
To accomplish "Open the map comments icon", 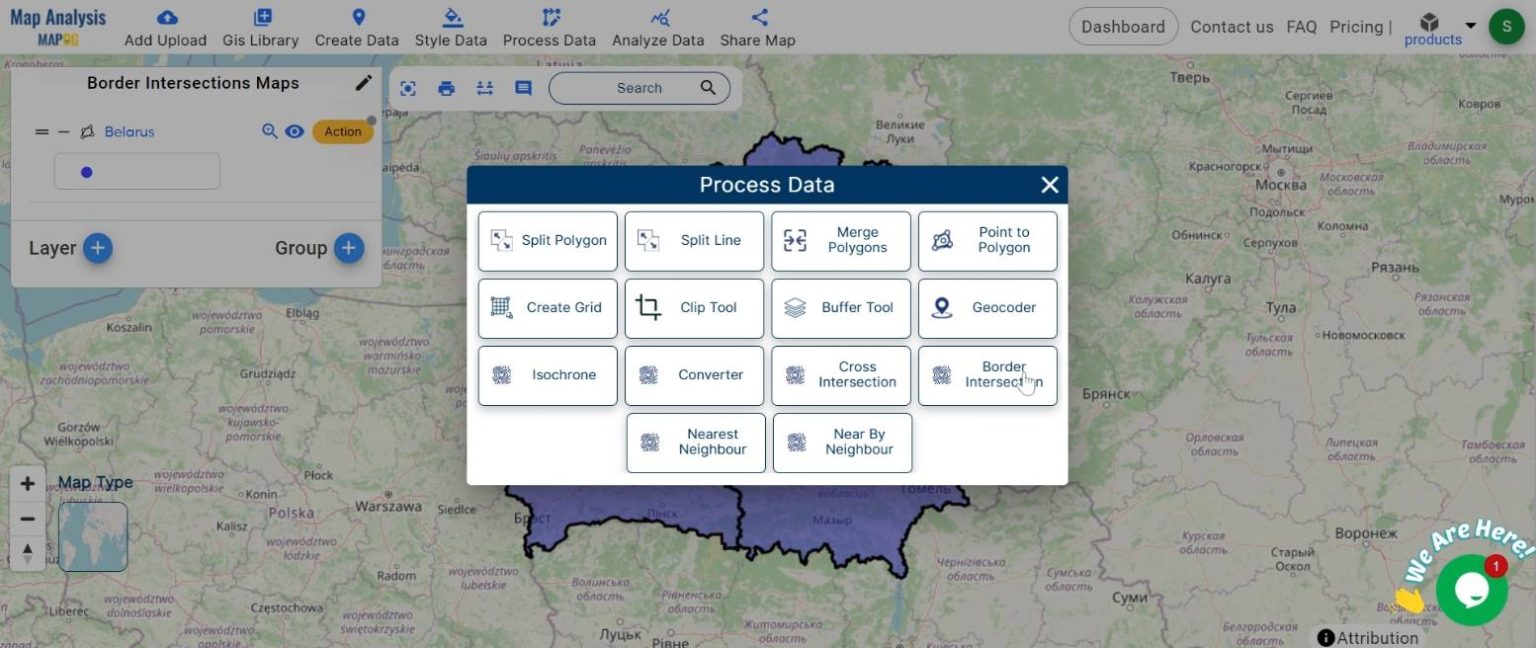I will point(523,88).
